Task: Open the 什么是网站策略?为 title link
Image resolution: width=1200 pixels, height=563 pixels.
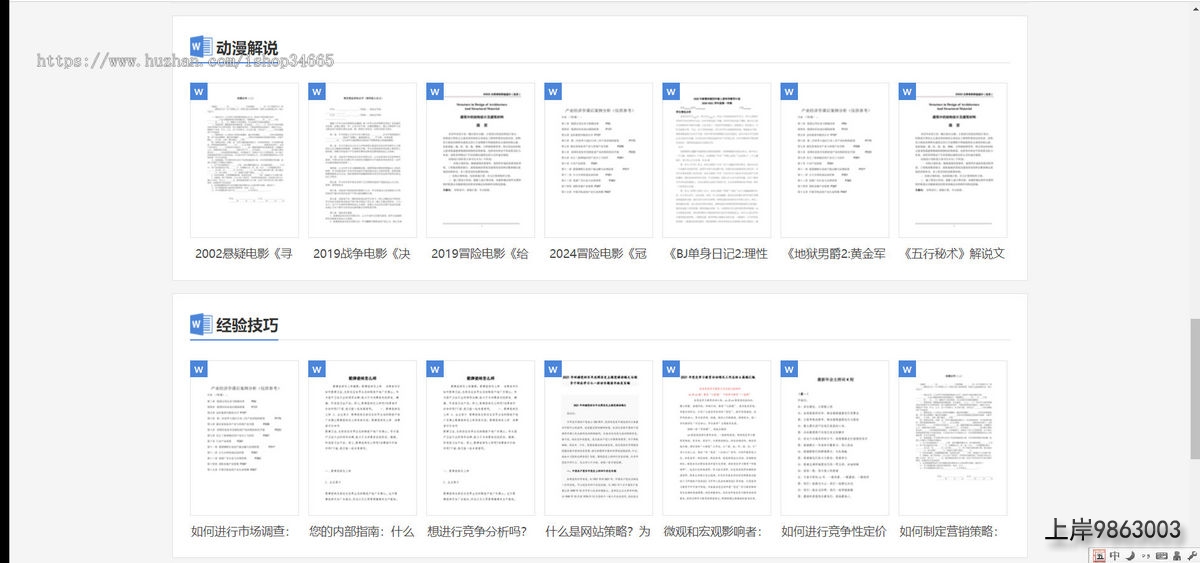Action: click(x=598, y=532)
